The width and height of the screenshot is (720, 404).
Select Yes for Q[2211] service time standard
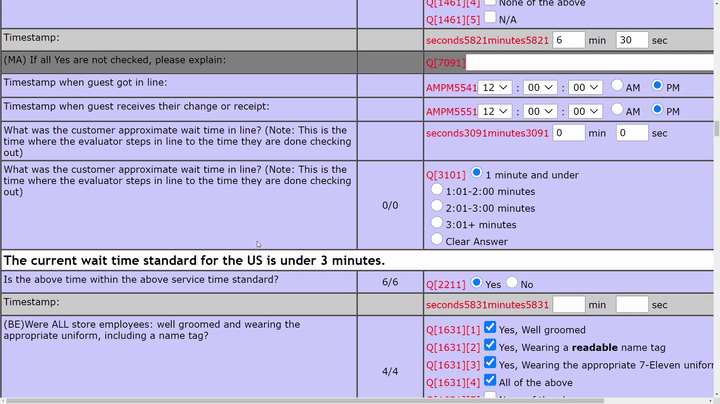pyautogui.click(x=476, y=282)
